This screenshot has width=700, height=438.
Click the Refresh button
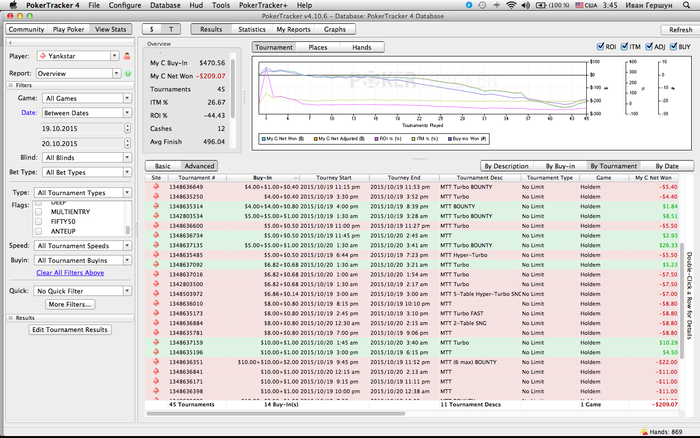tap(680, 29)
